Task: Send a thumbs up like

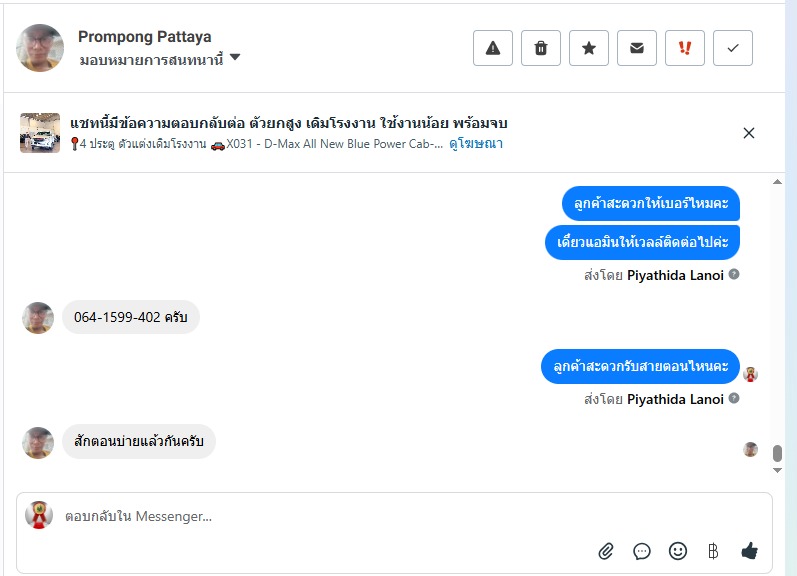Action: tap(749, 551)
